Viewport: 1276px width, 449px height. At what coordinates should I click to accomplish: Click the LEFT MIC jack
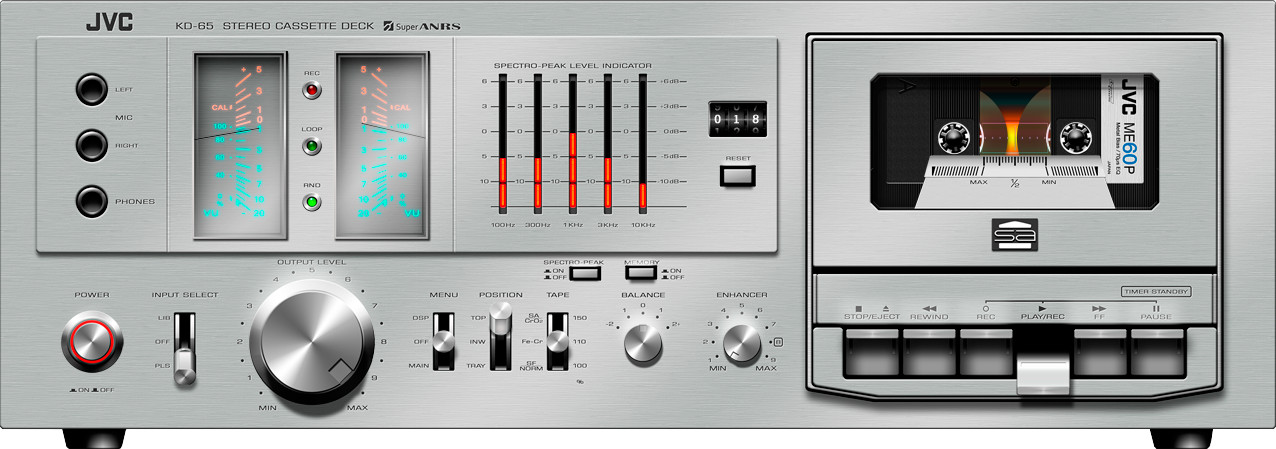tap(92, 89)
